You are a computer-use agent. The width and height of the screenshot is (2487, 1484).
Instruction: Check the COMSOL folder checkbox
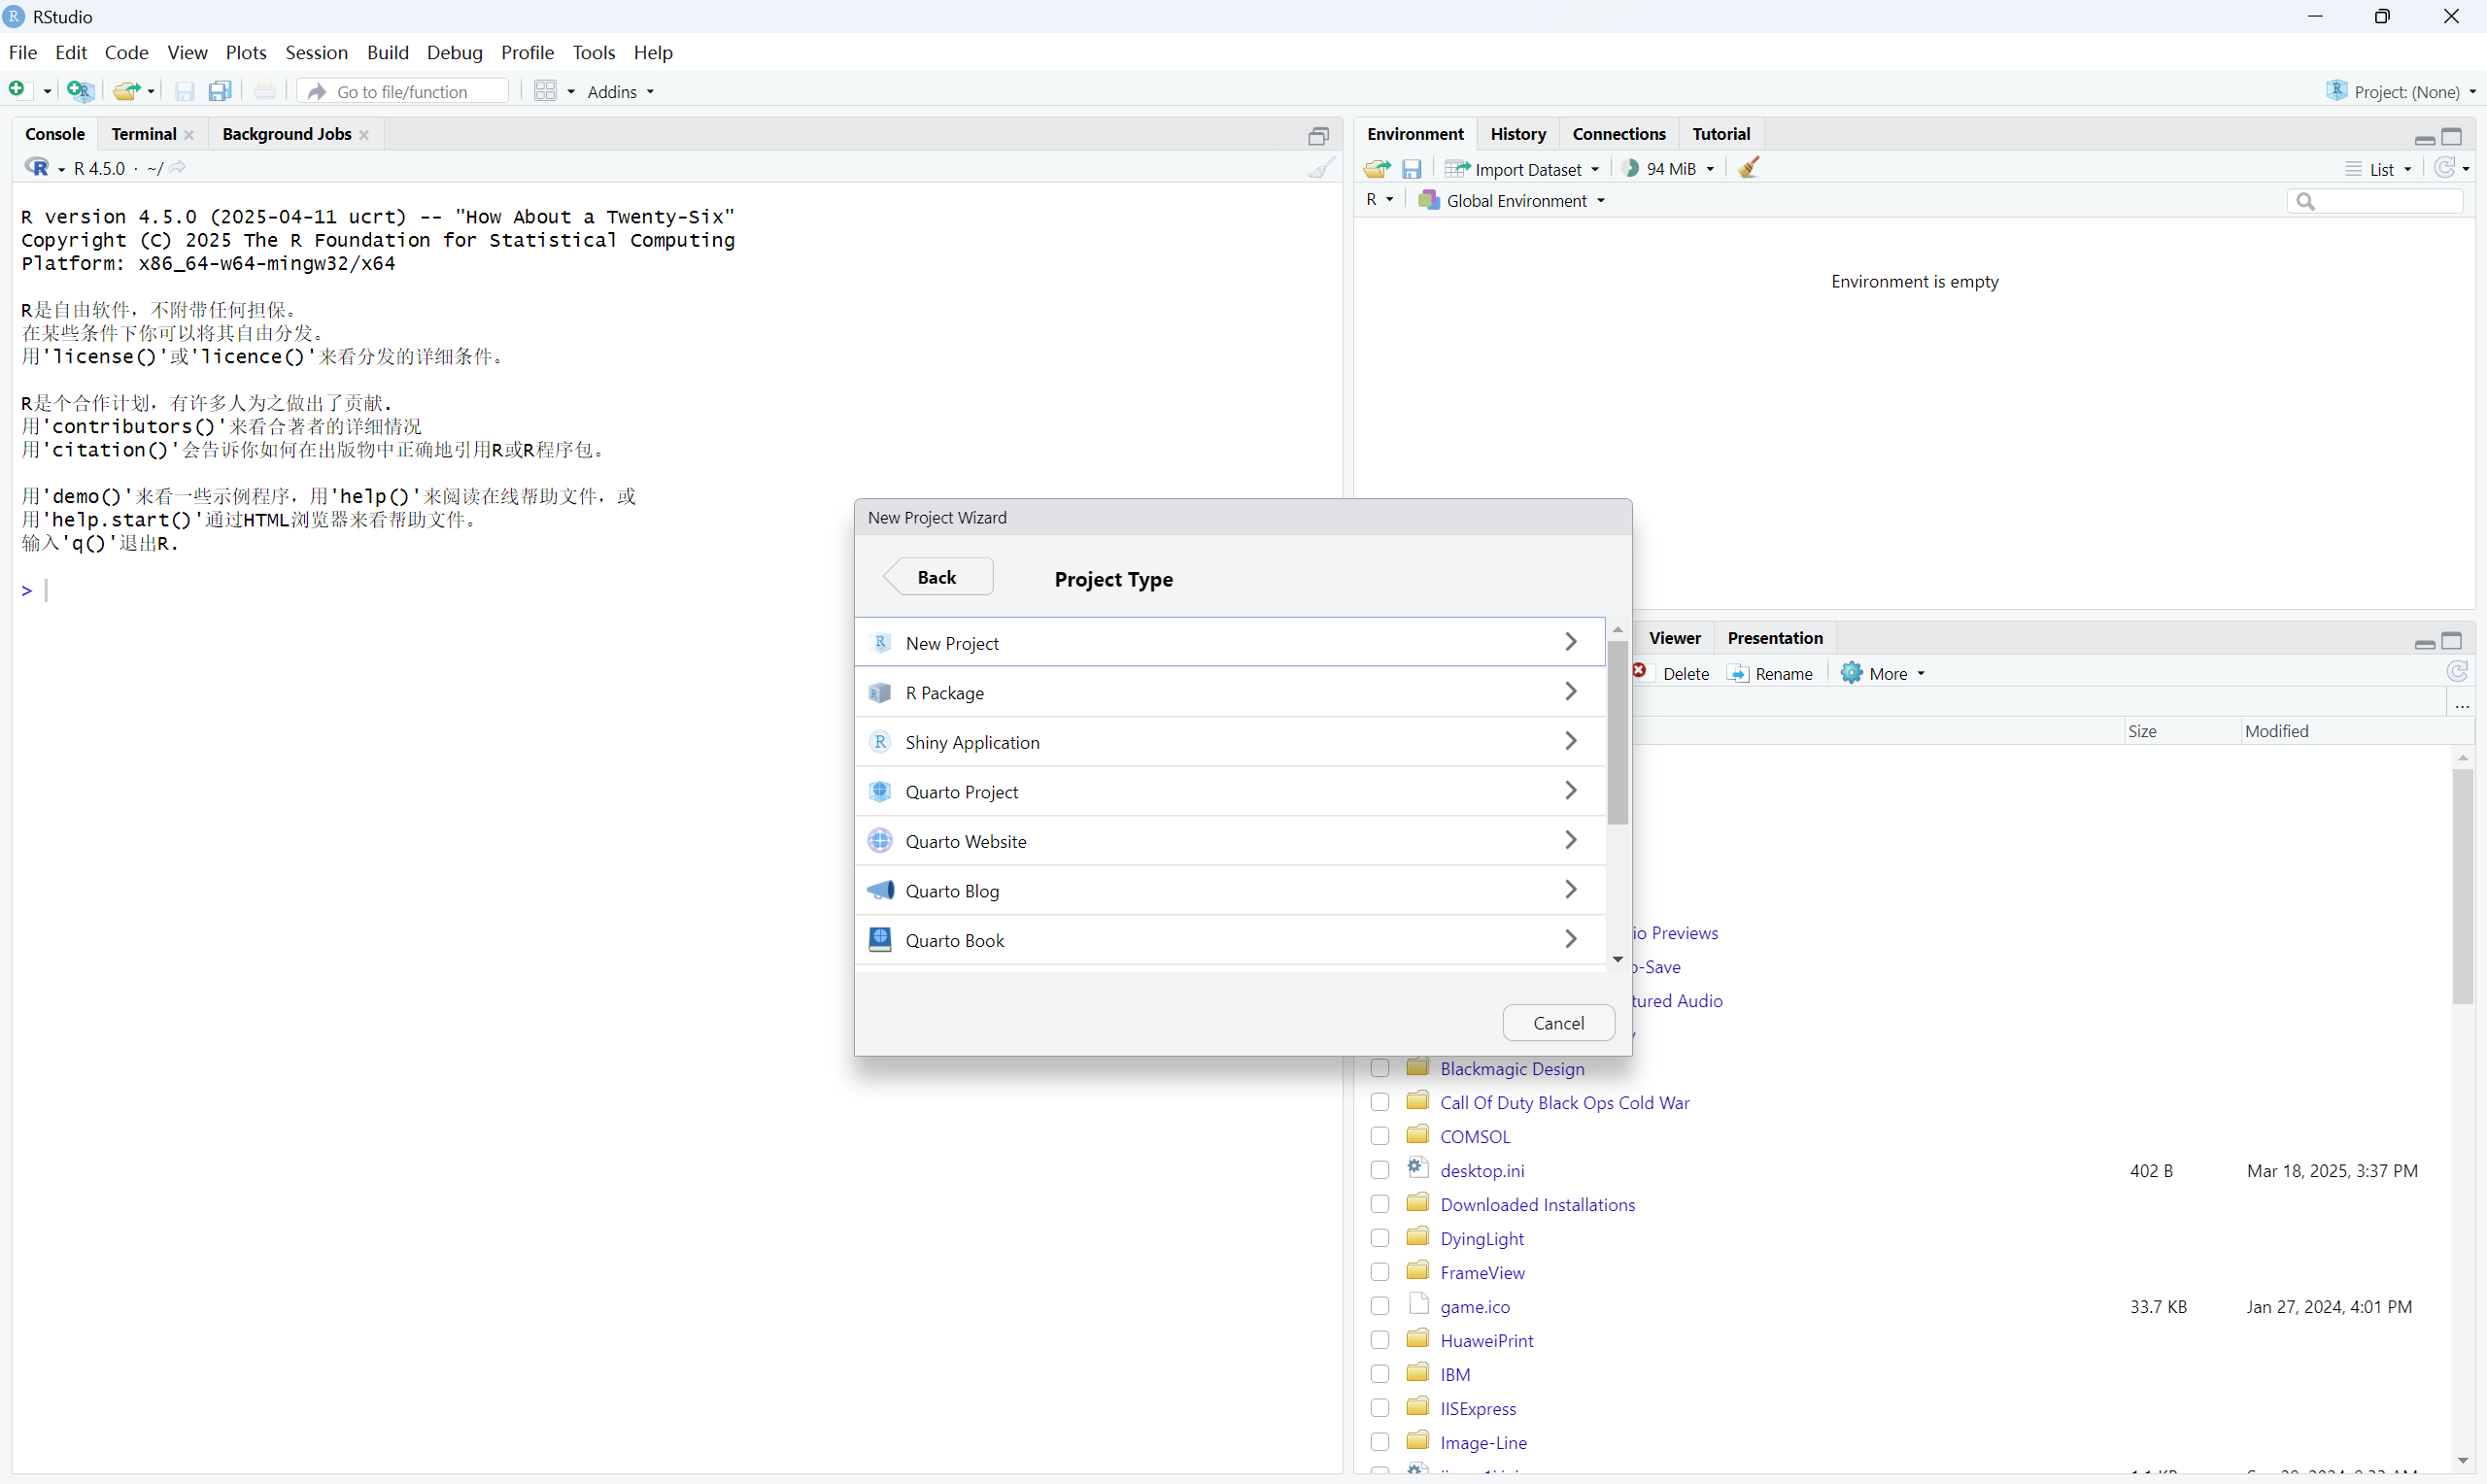(x=1380, y=1136)
